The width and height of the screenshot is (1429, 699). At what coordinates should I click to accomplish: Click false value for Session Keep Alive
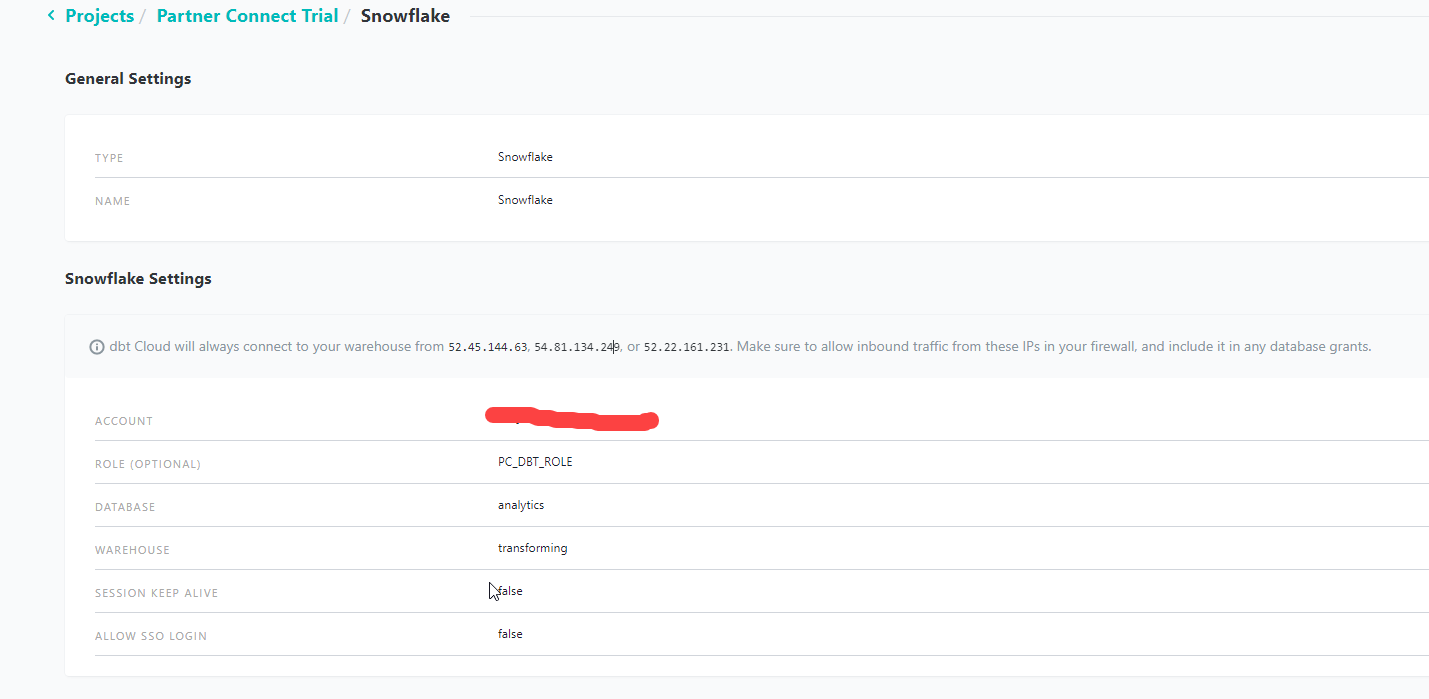click(x=510, y=591)
